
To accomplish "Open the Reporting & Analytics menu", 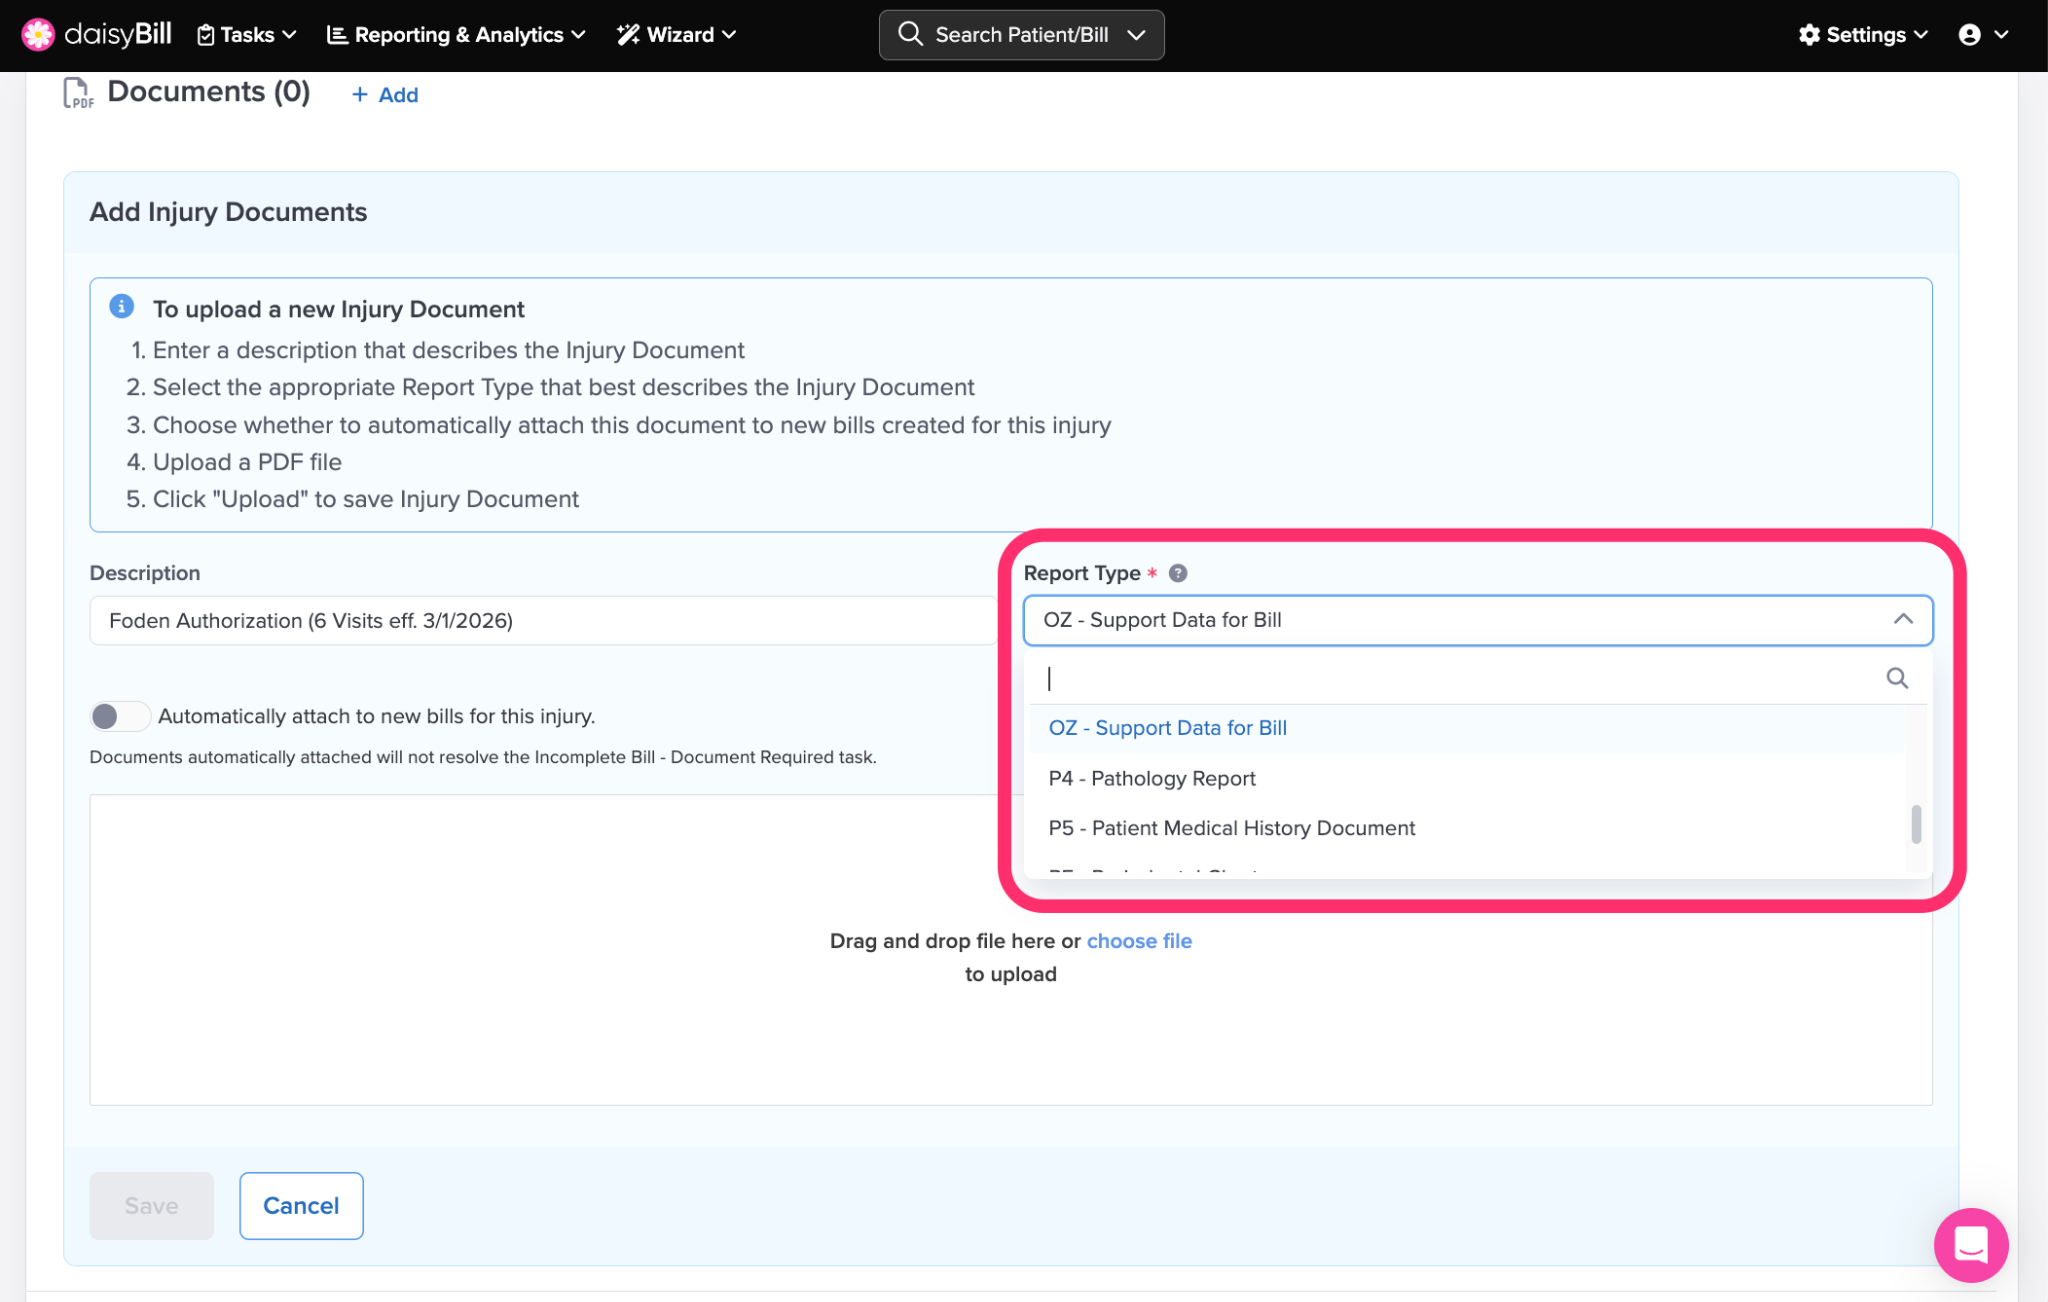I will click(x=456, y=35).
